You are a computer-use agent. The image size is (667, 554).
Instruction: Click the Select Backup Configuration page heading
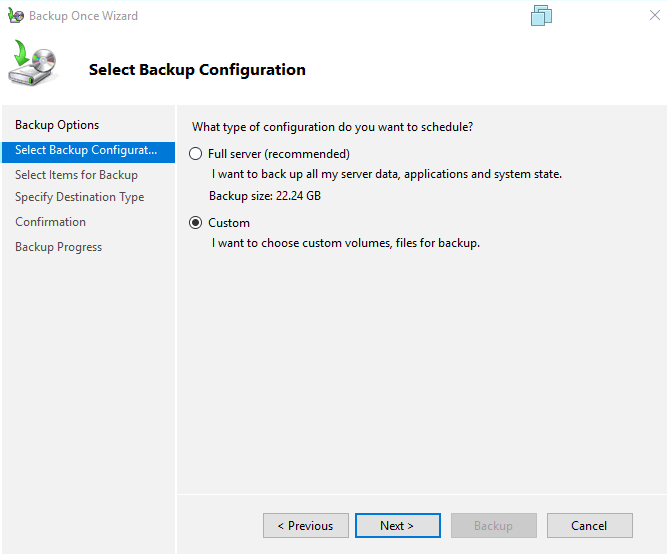click(197, 70)
